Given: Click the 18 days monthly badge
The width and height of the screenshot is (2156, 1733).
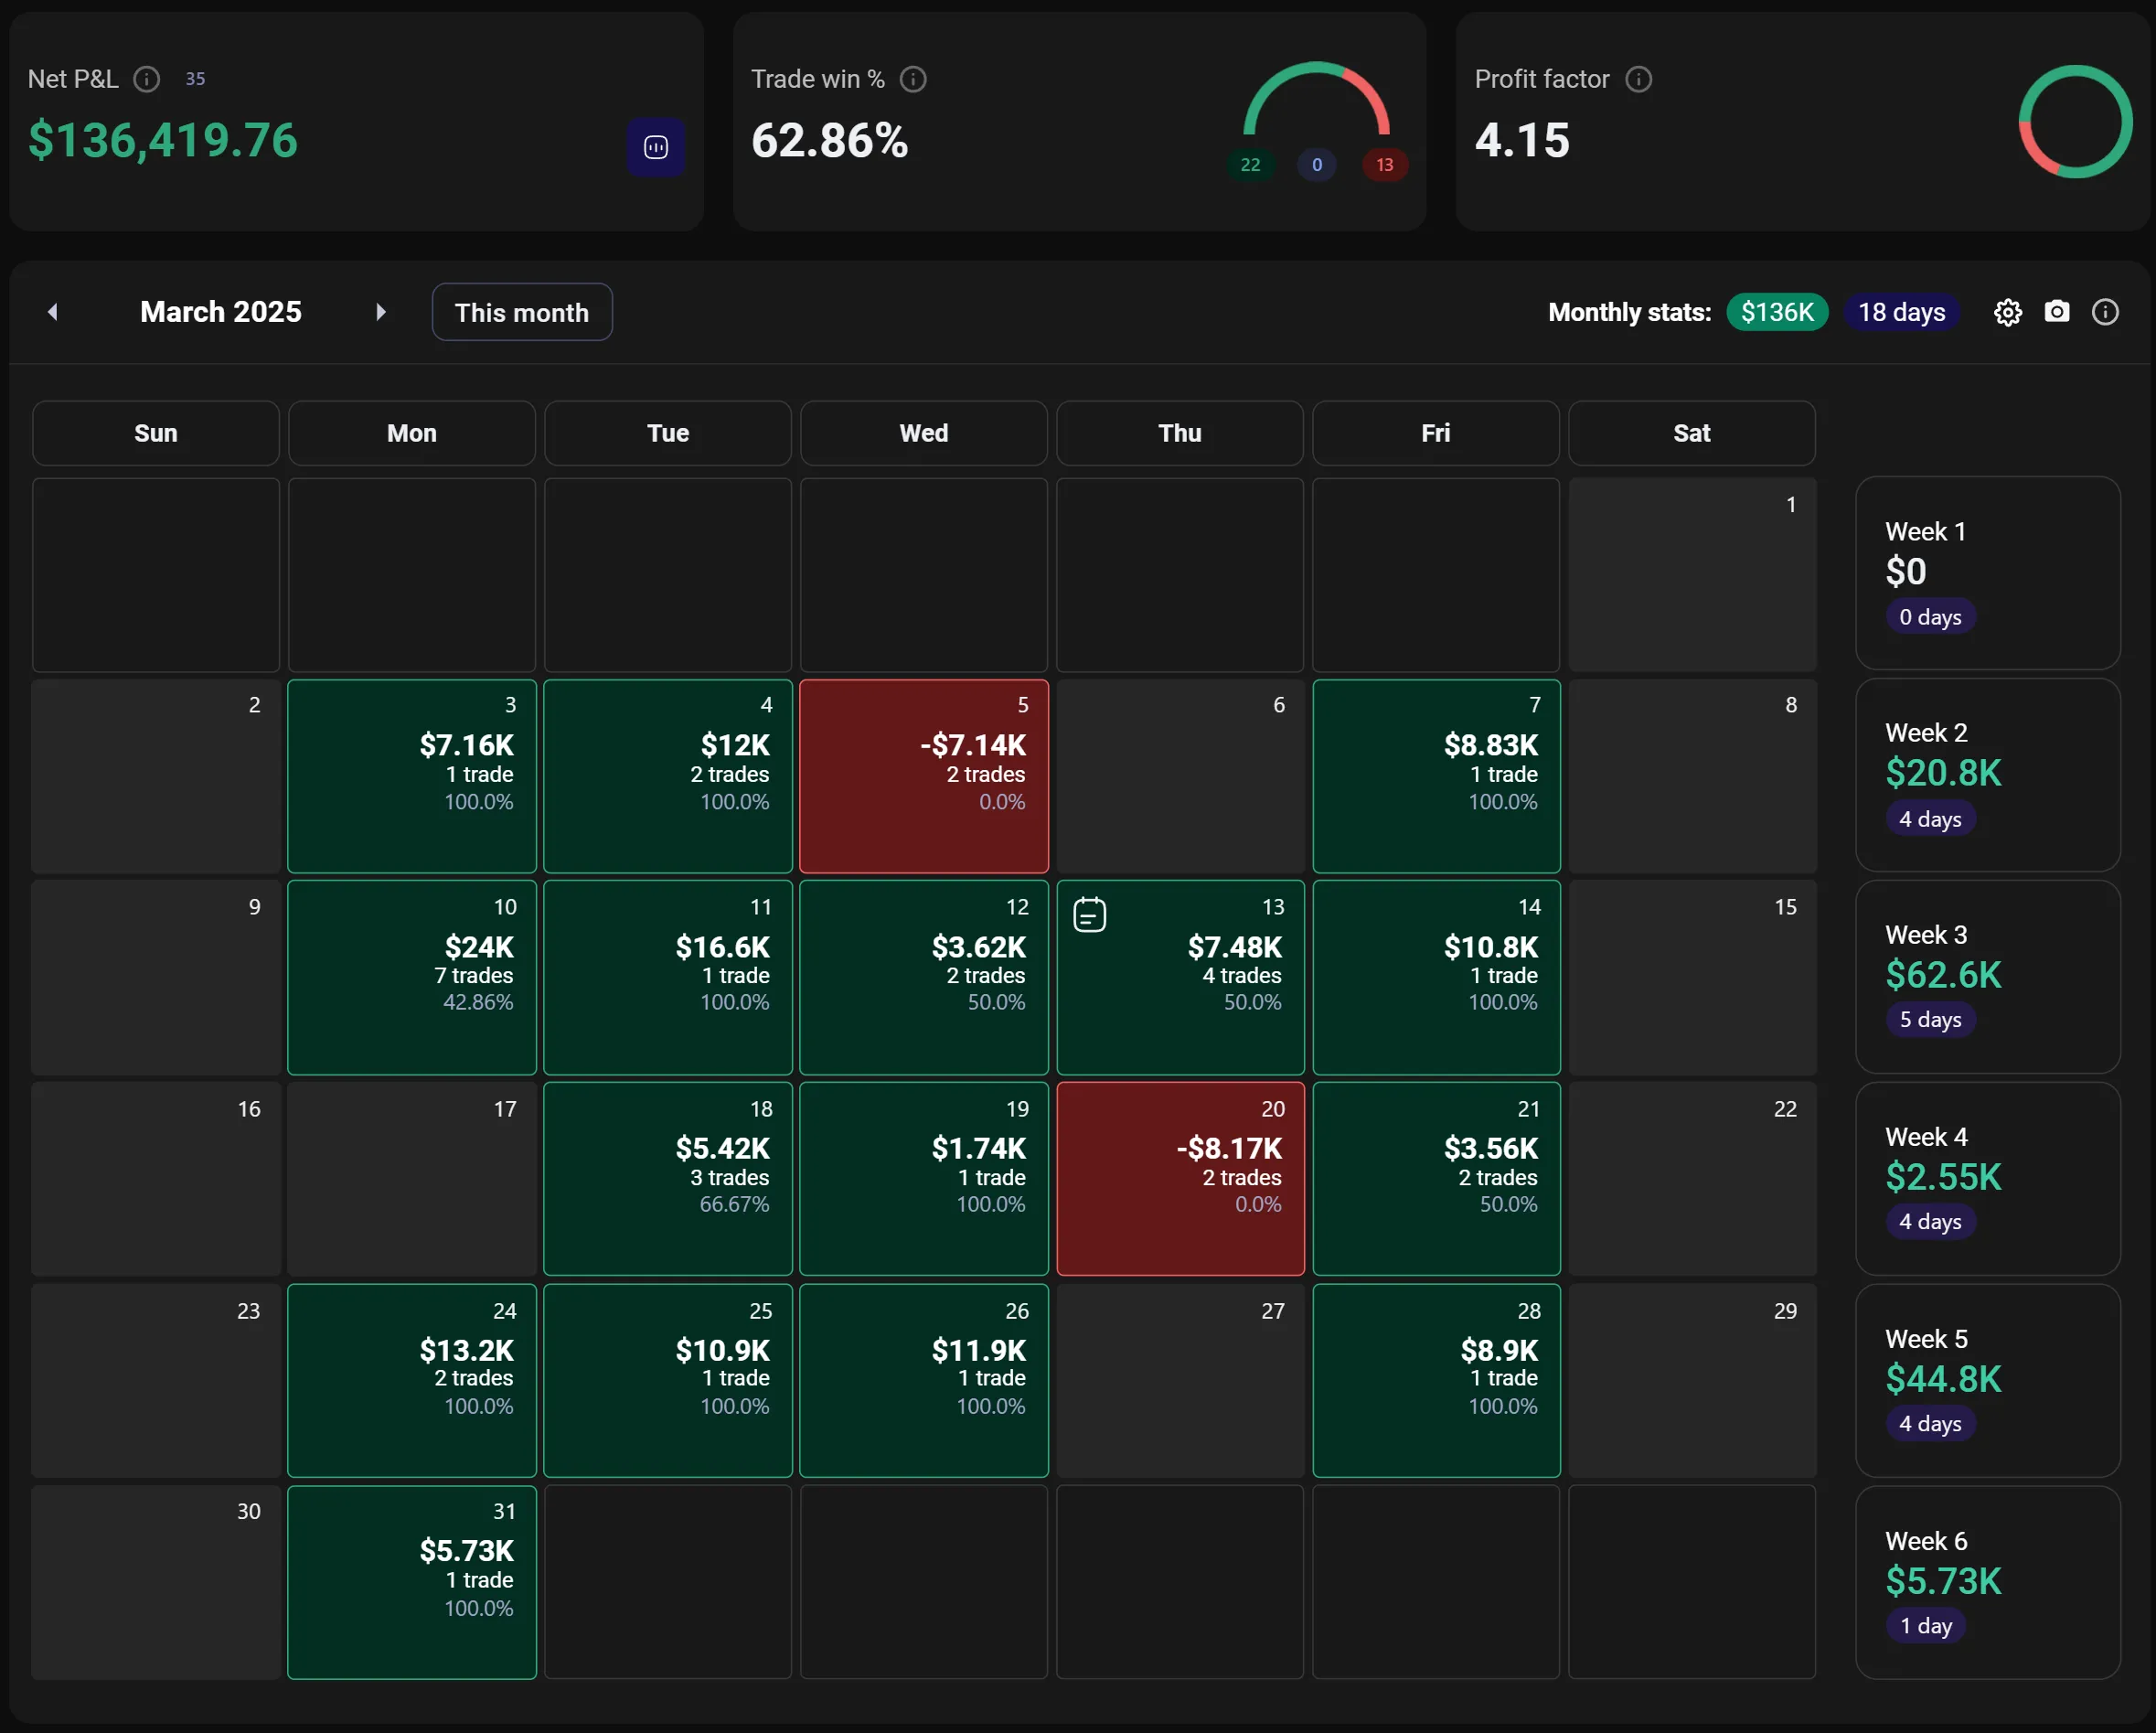Looking at the screenshot, I should point(1900,312).
